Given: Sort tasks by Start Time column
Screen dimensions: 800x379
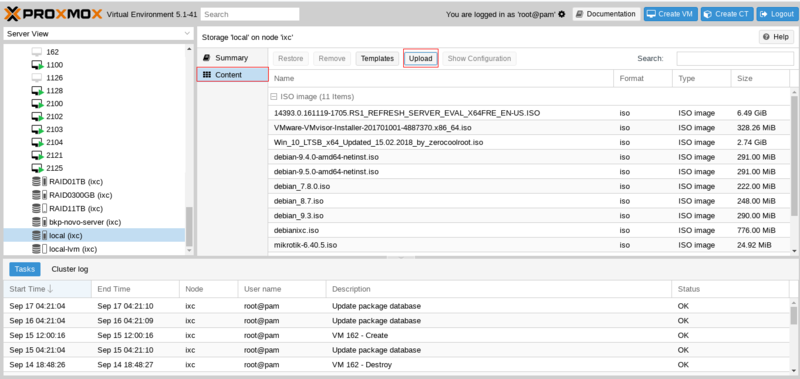Looking at the screenshot, I should (47, 289).
